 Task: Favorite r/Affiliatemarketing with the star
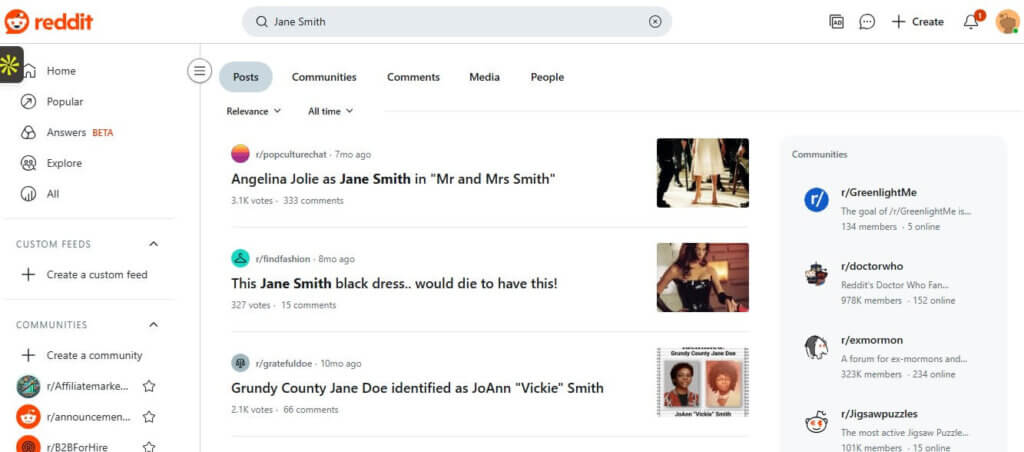[149, 386]
